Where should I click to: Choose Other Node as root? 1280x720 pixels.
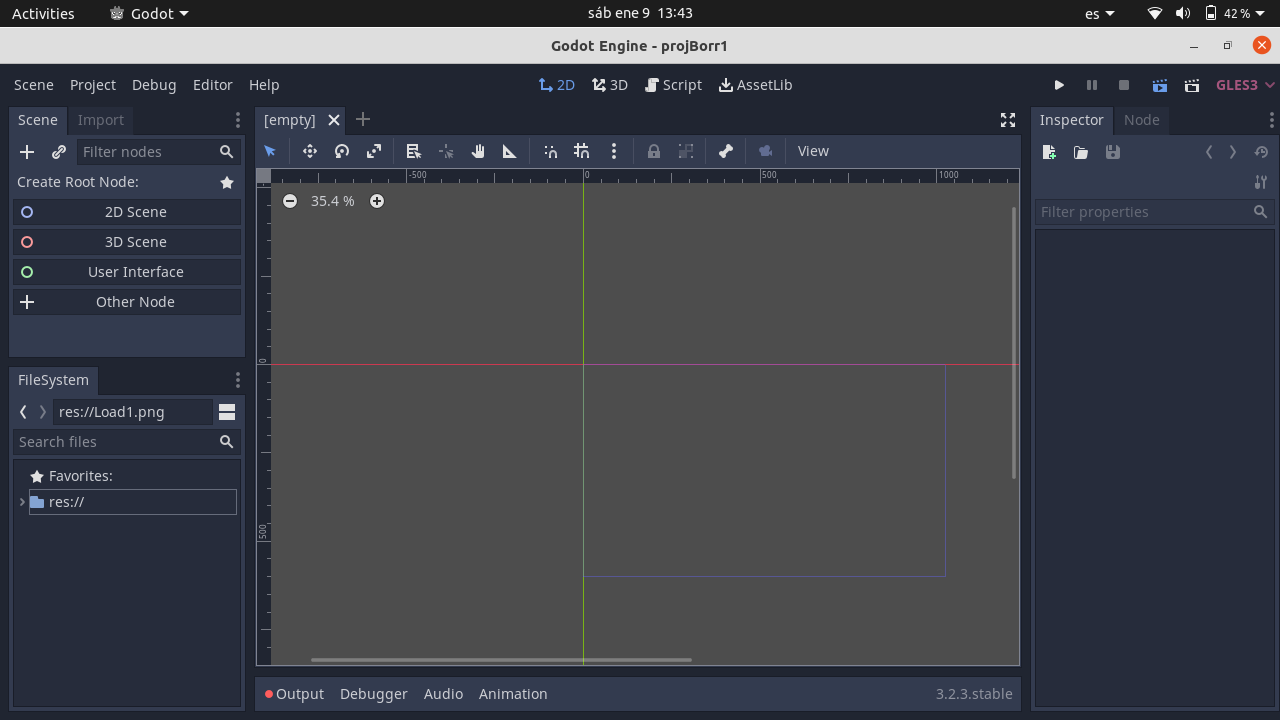click(x=127, y=302)
